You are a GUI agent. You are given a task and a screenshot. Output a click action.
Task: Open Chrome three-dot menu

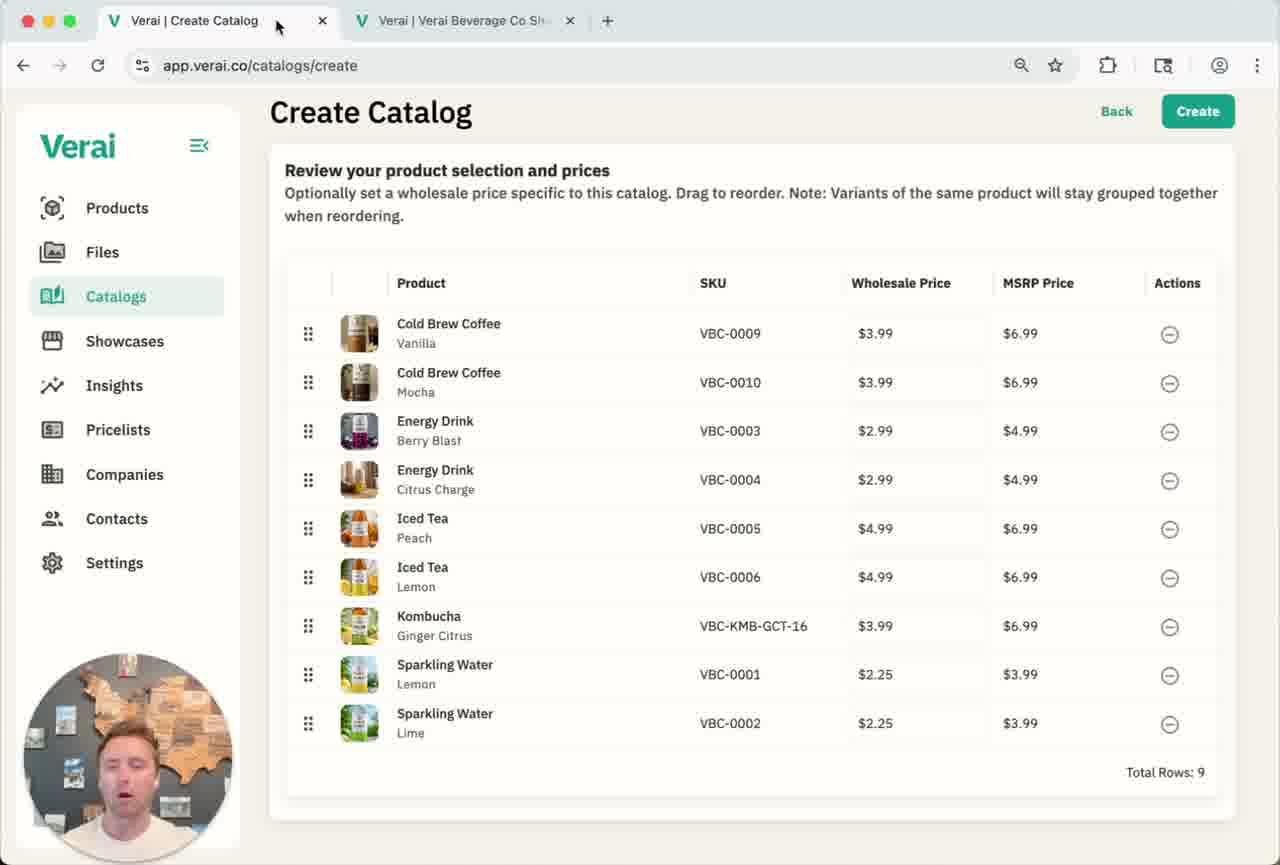1257,65
